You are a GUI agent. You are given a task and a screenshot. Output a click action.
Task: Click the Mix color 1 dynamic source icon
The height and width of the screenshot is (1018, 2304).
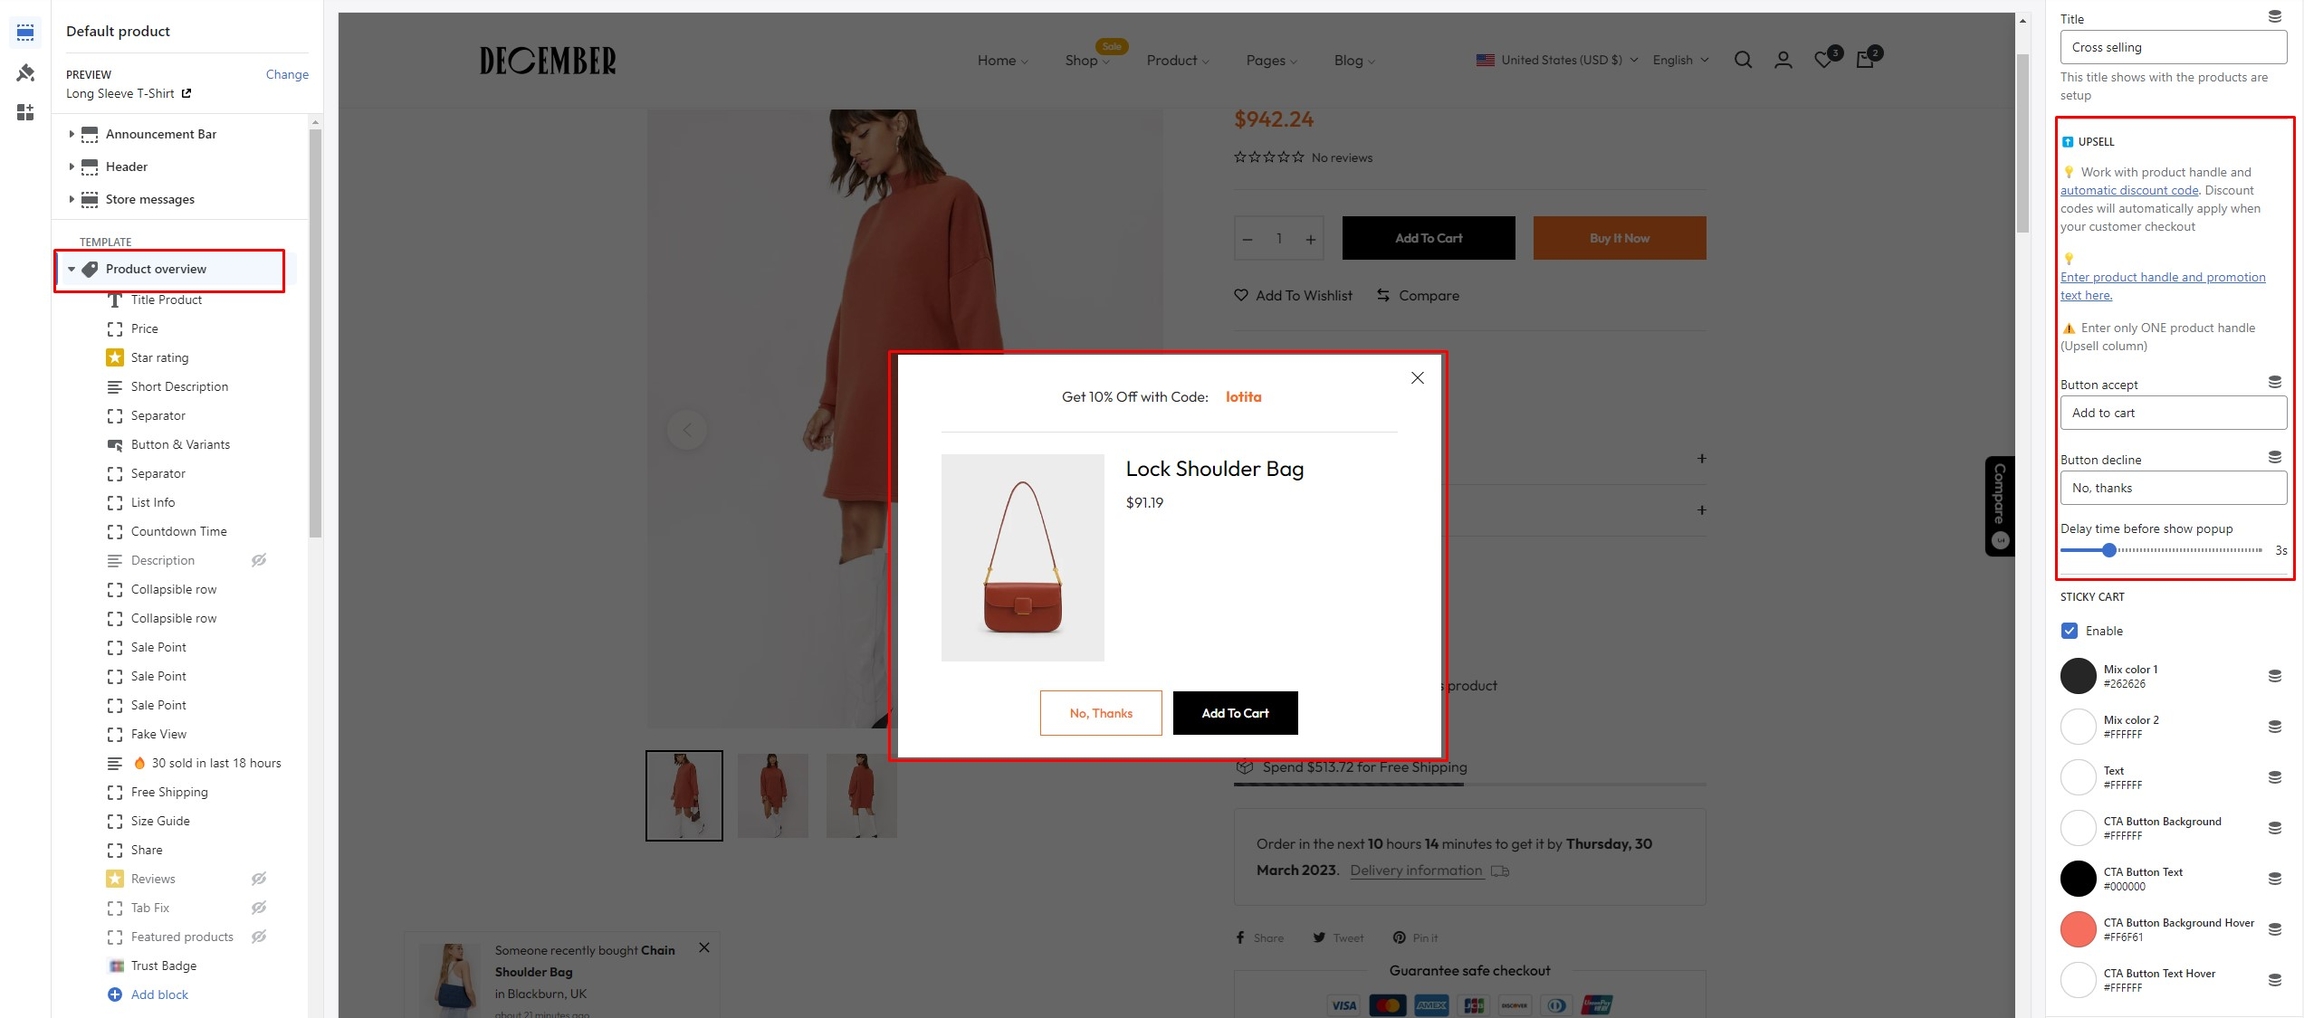2274,676
